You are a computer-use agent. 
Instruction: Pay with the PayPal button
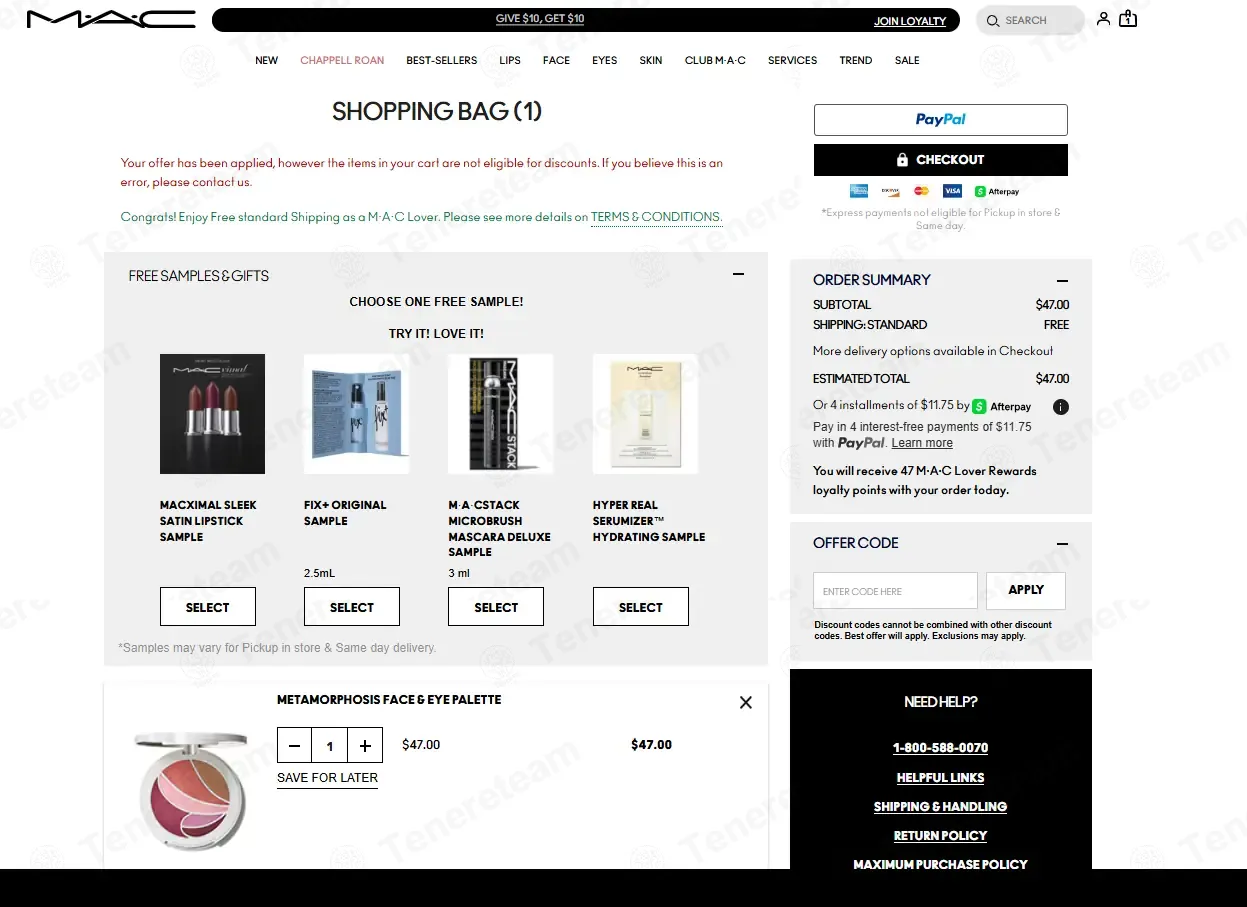940,120
